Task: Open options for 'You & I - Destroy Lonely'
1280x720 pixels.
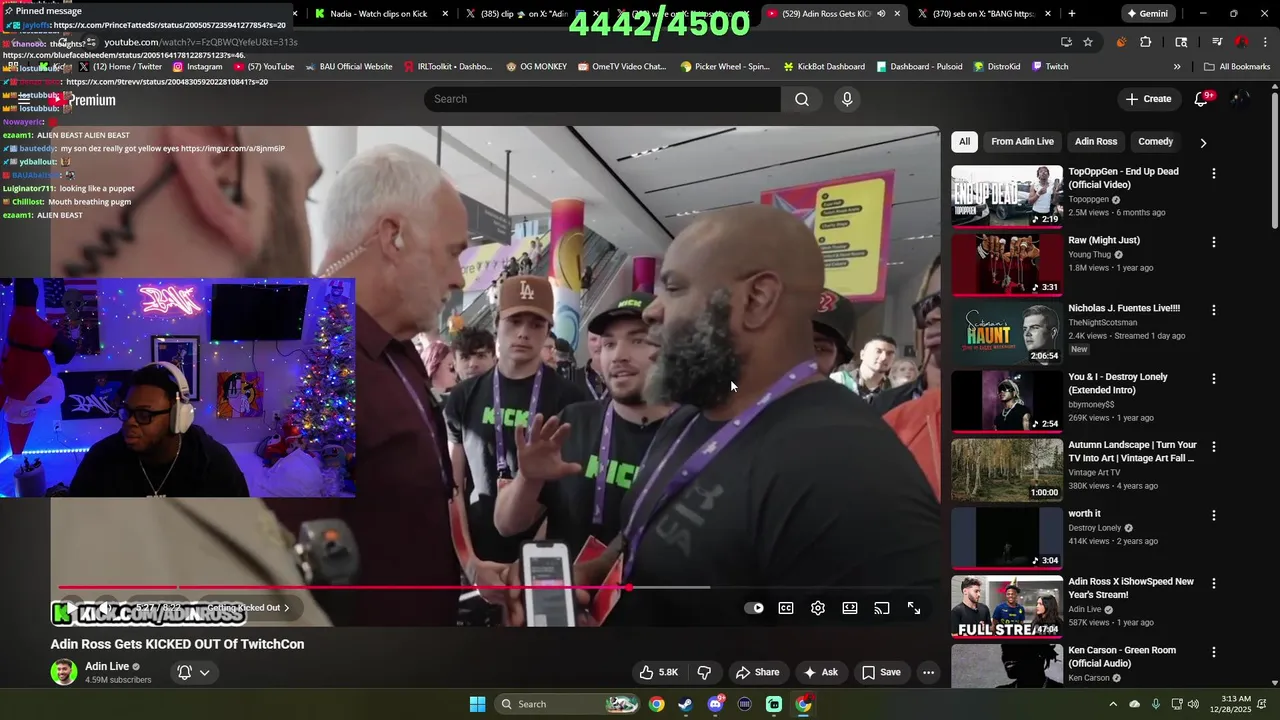Action: (x=1214, y=379)
